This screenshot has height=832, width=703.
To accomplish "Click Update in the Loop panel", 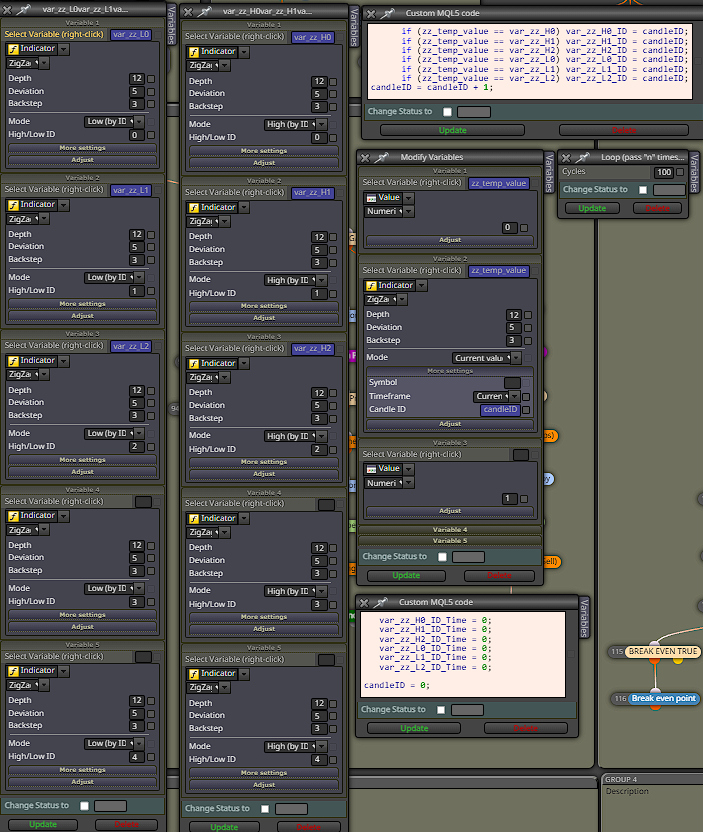I will coord(592,209).
